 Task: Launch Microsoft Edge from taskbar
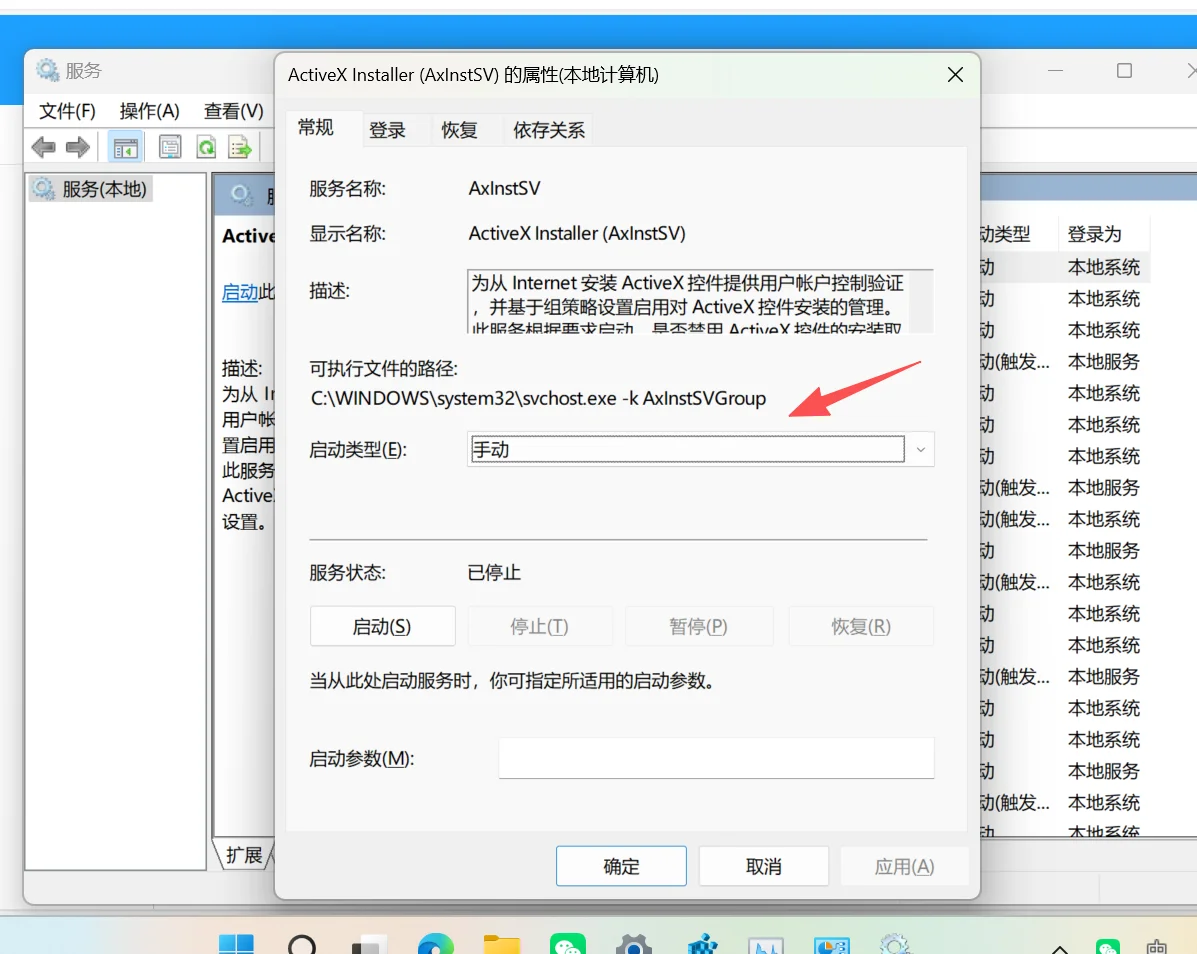[x=436, y=945]
